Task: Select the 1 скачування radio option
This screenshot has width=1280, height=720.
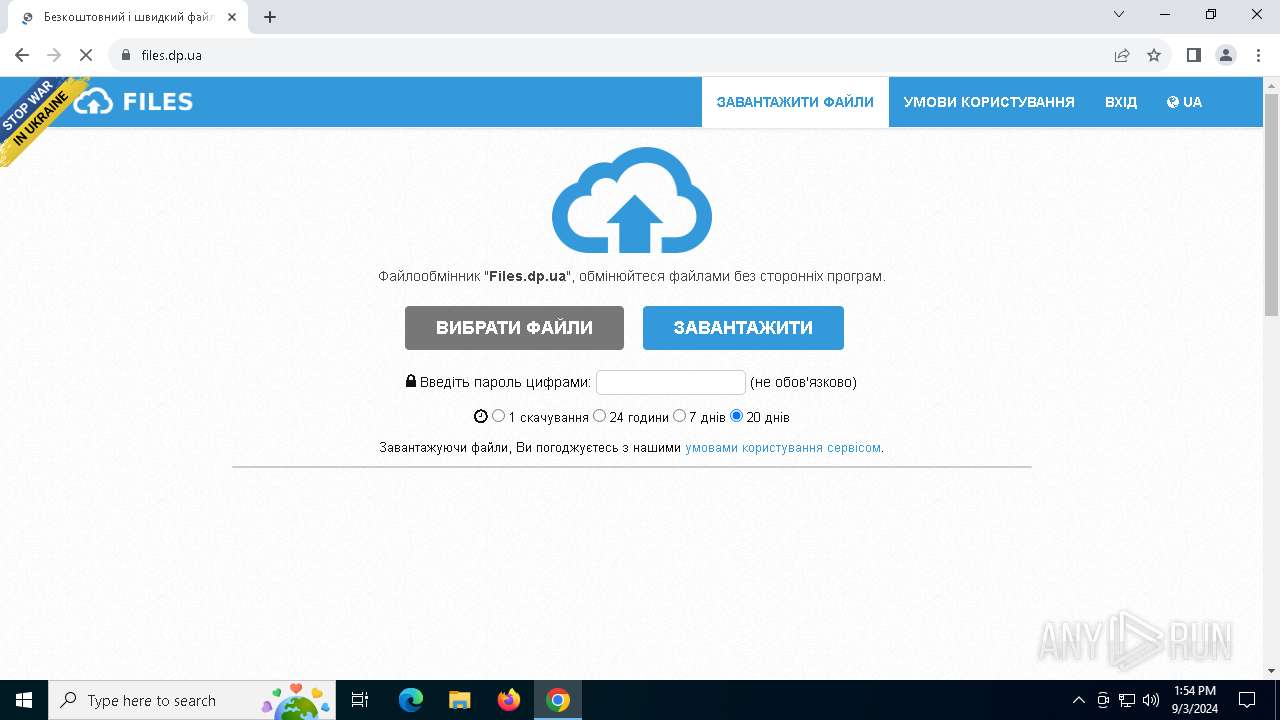Action: point(498,416)
